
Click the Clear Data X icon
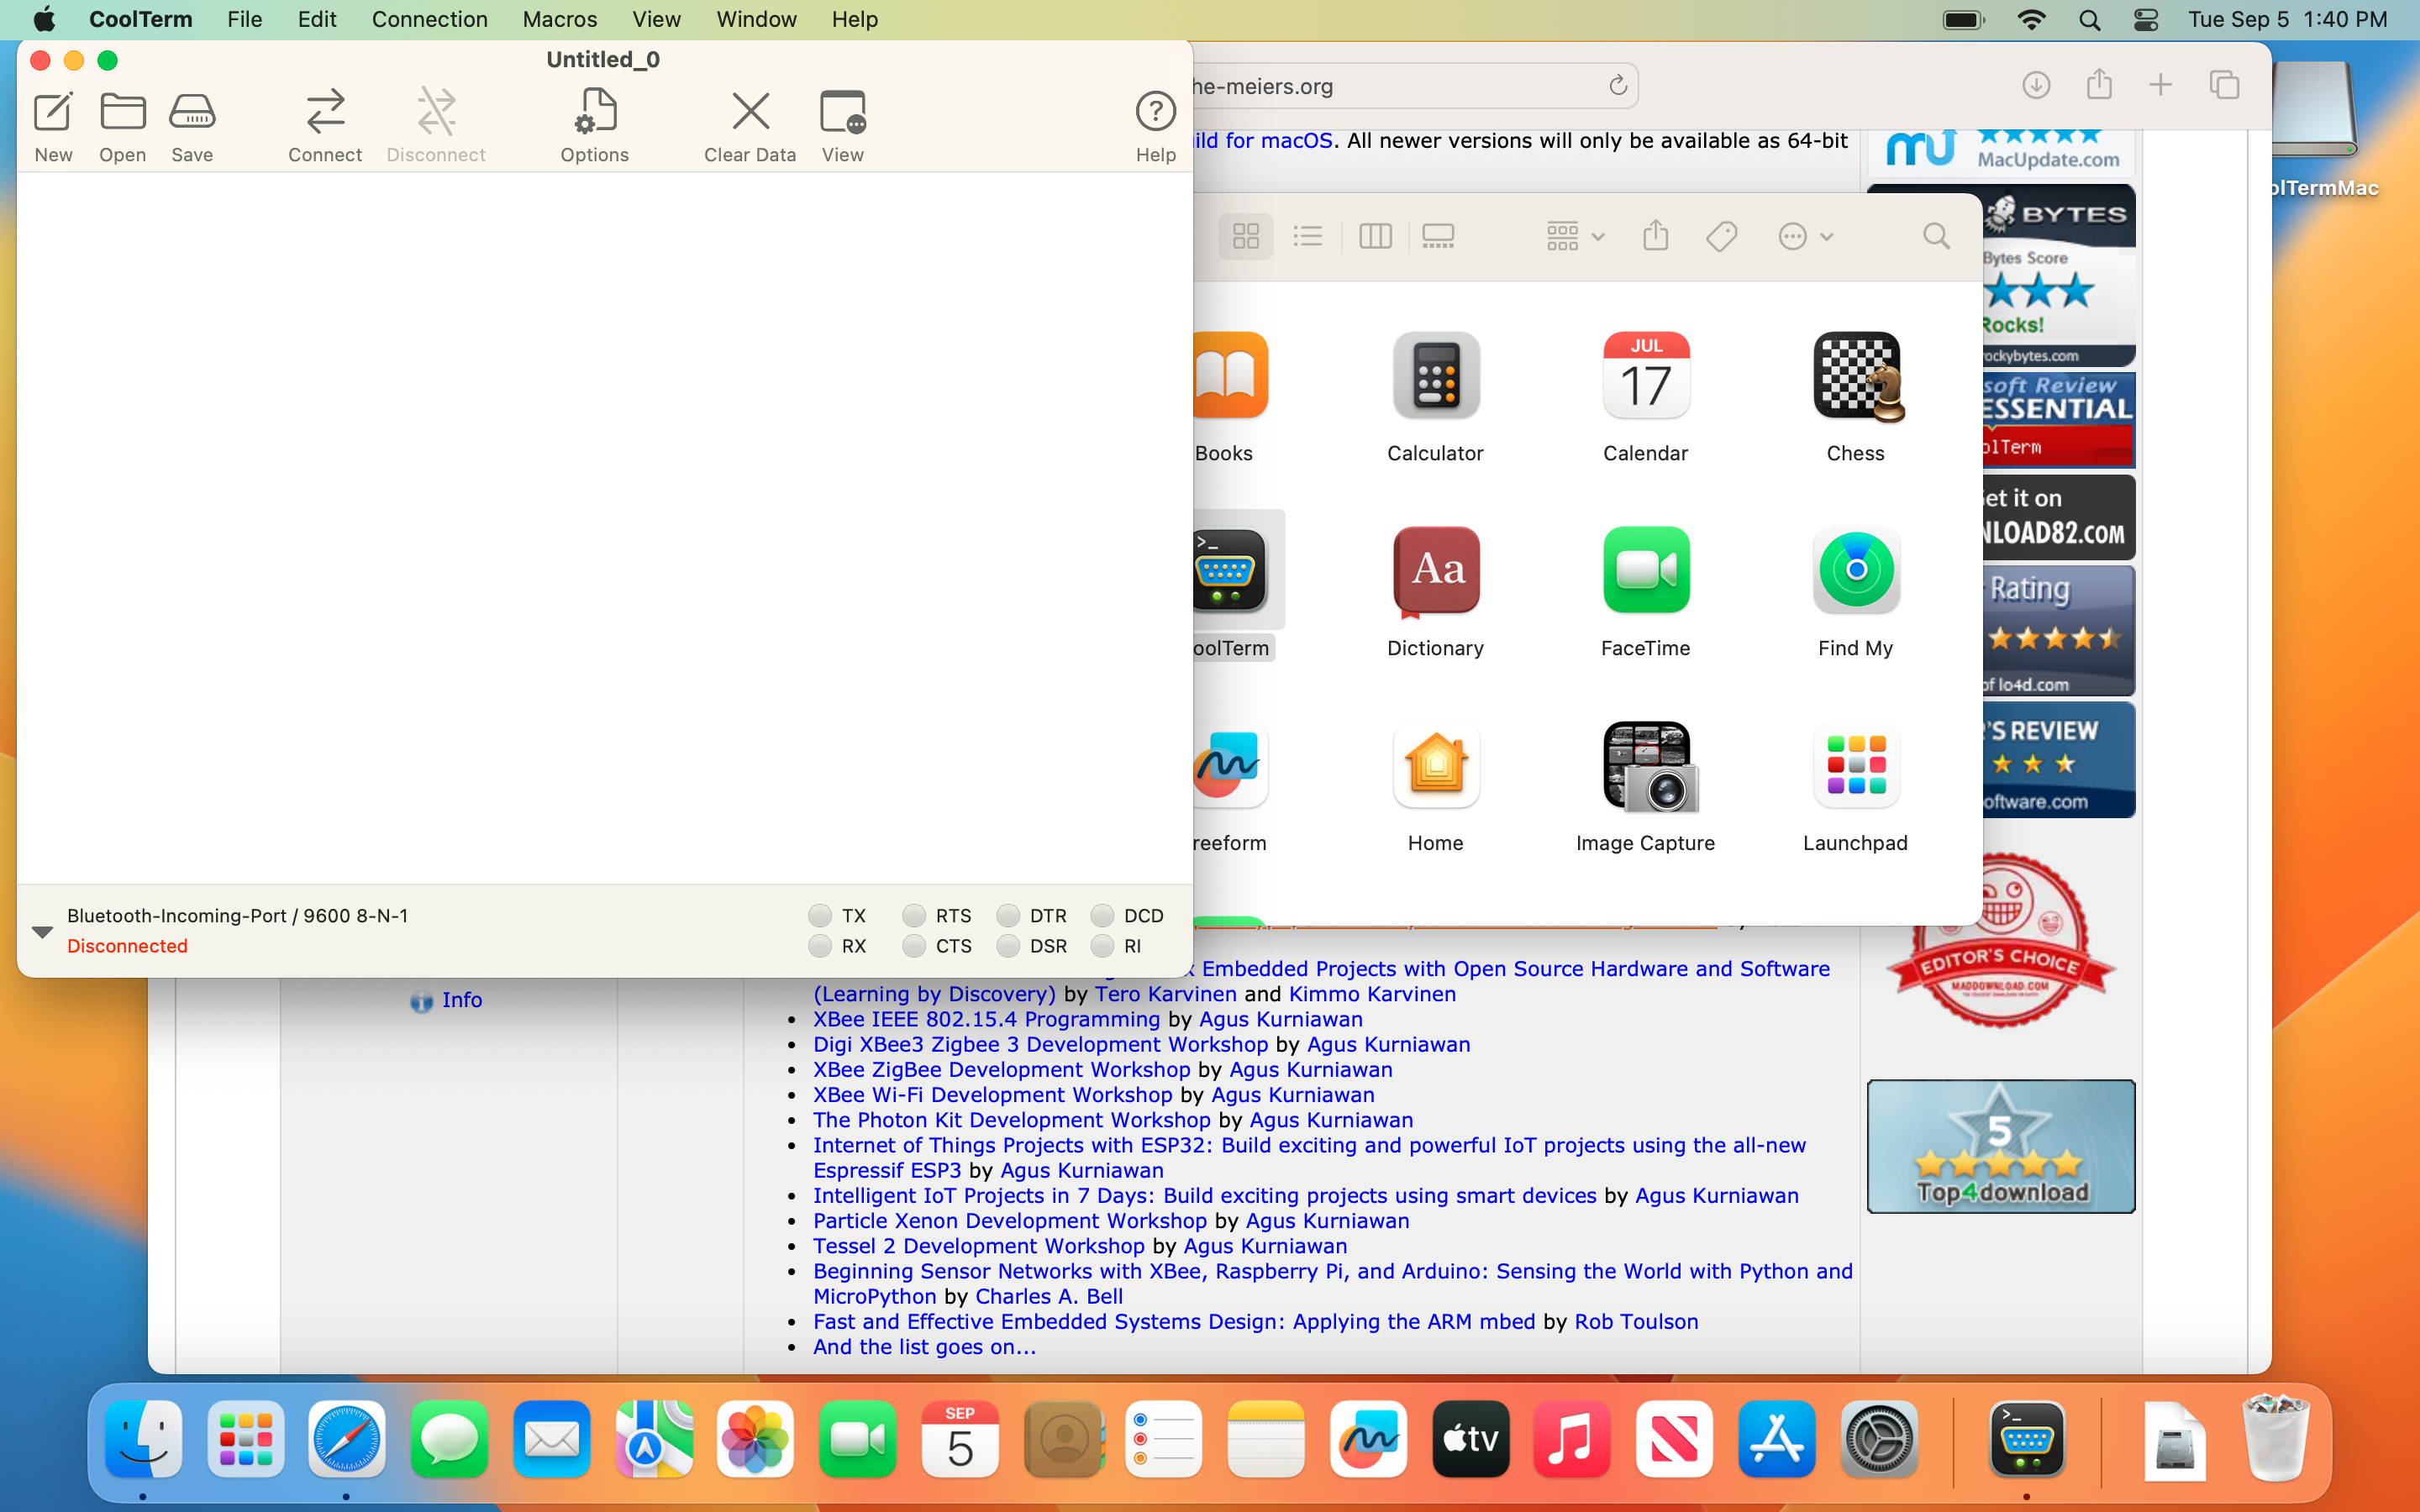point(750,113)
